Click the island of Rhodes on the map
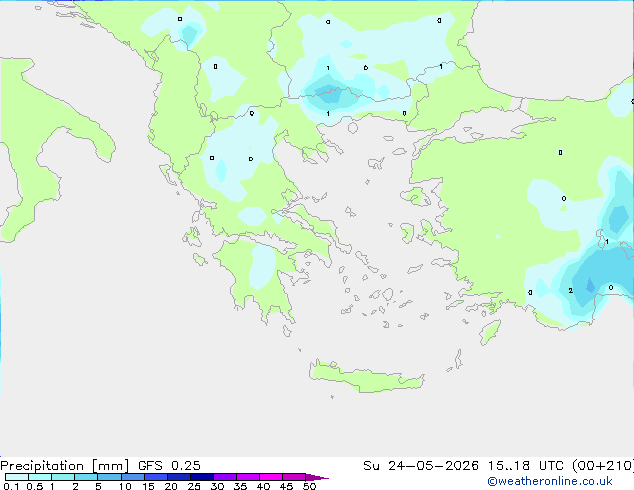 490,332
